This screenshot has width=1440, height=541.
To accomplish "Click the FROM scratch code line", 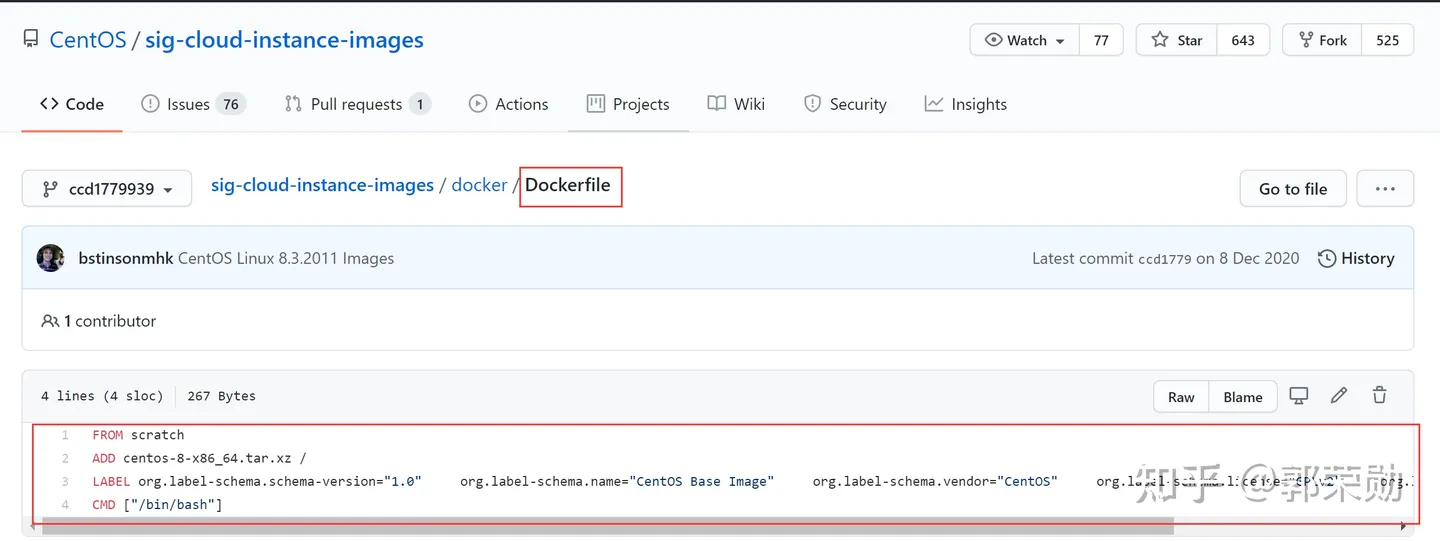I will pos(138,435).
